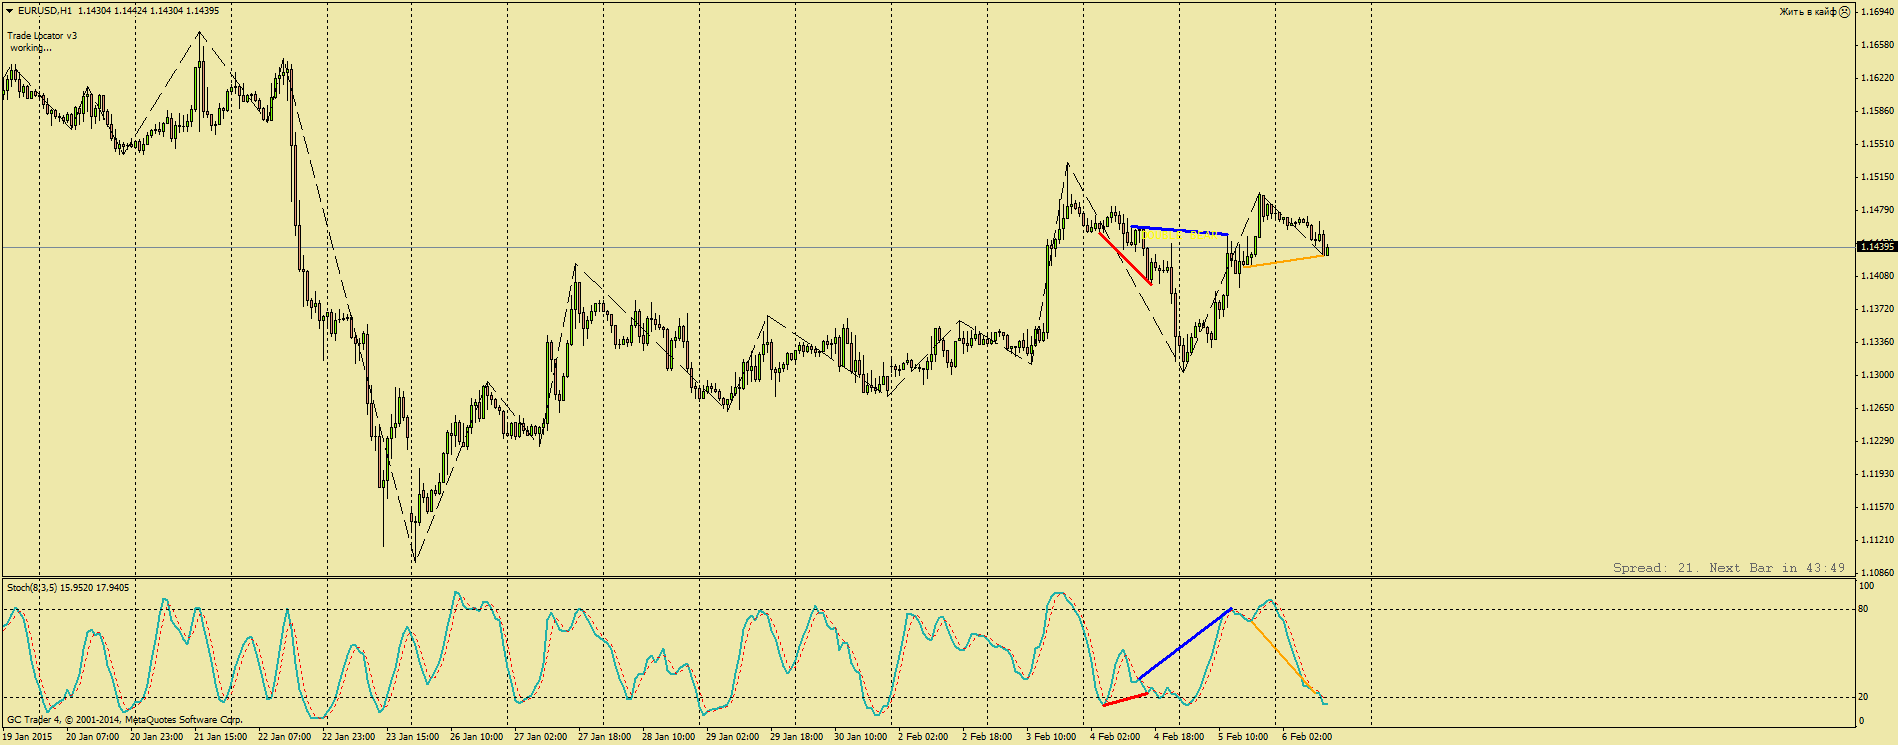1898x745 pixels.
Task: Click the '19 Jan 2015' date label
Action: [x=27, y=737]
